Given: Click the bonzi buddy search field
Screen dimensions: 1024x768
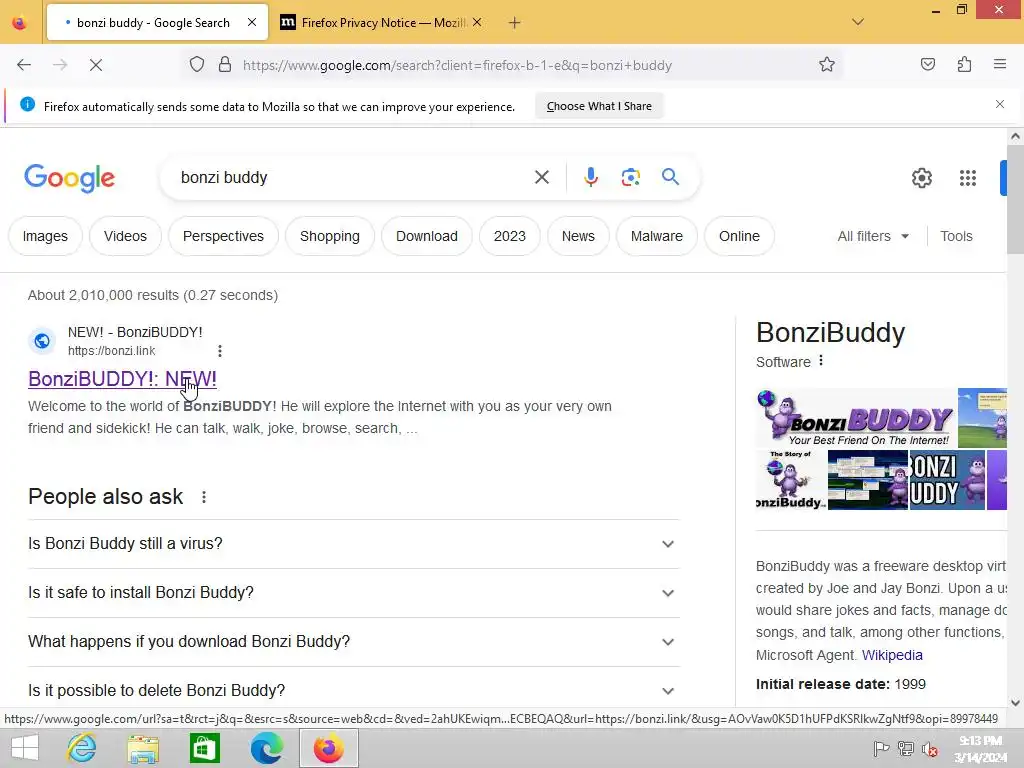Looking at the screenshot, I should pyautogui.click(x=353, y=177).
